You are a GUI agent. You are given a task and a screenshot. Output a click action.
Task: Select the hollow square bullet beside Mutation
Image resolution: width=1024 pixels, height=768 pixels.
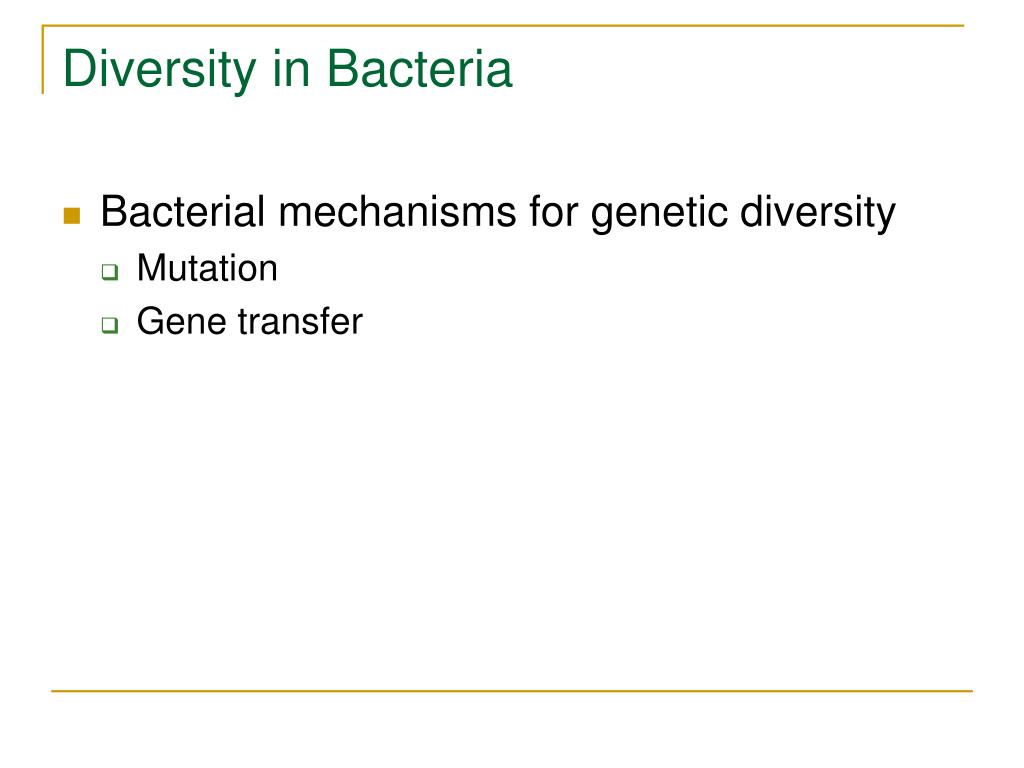click(x=110, y=272)
